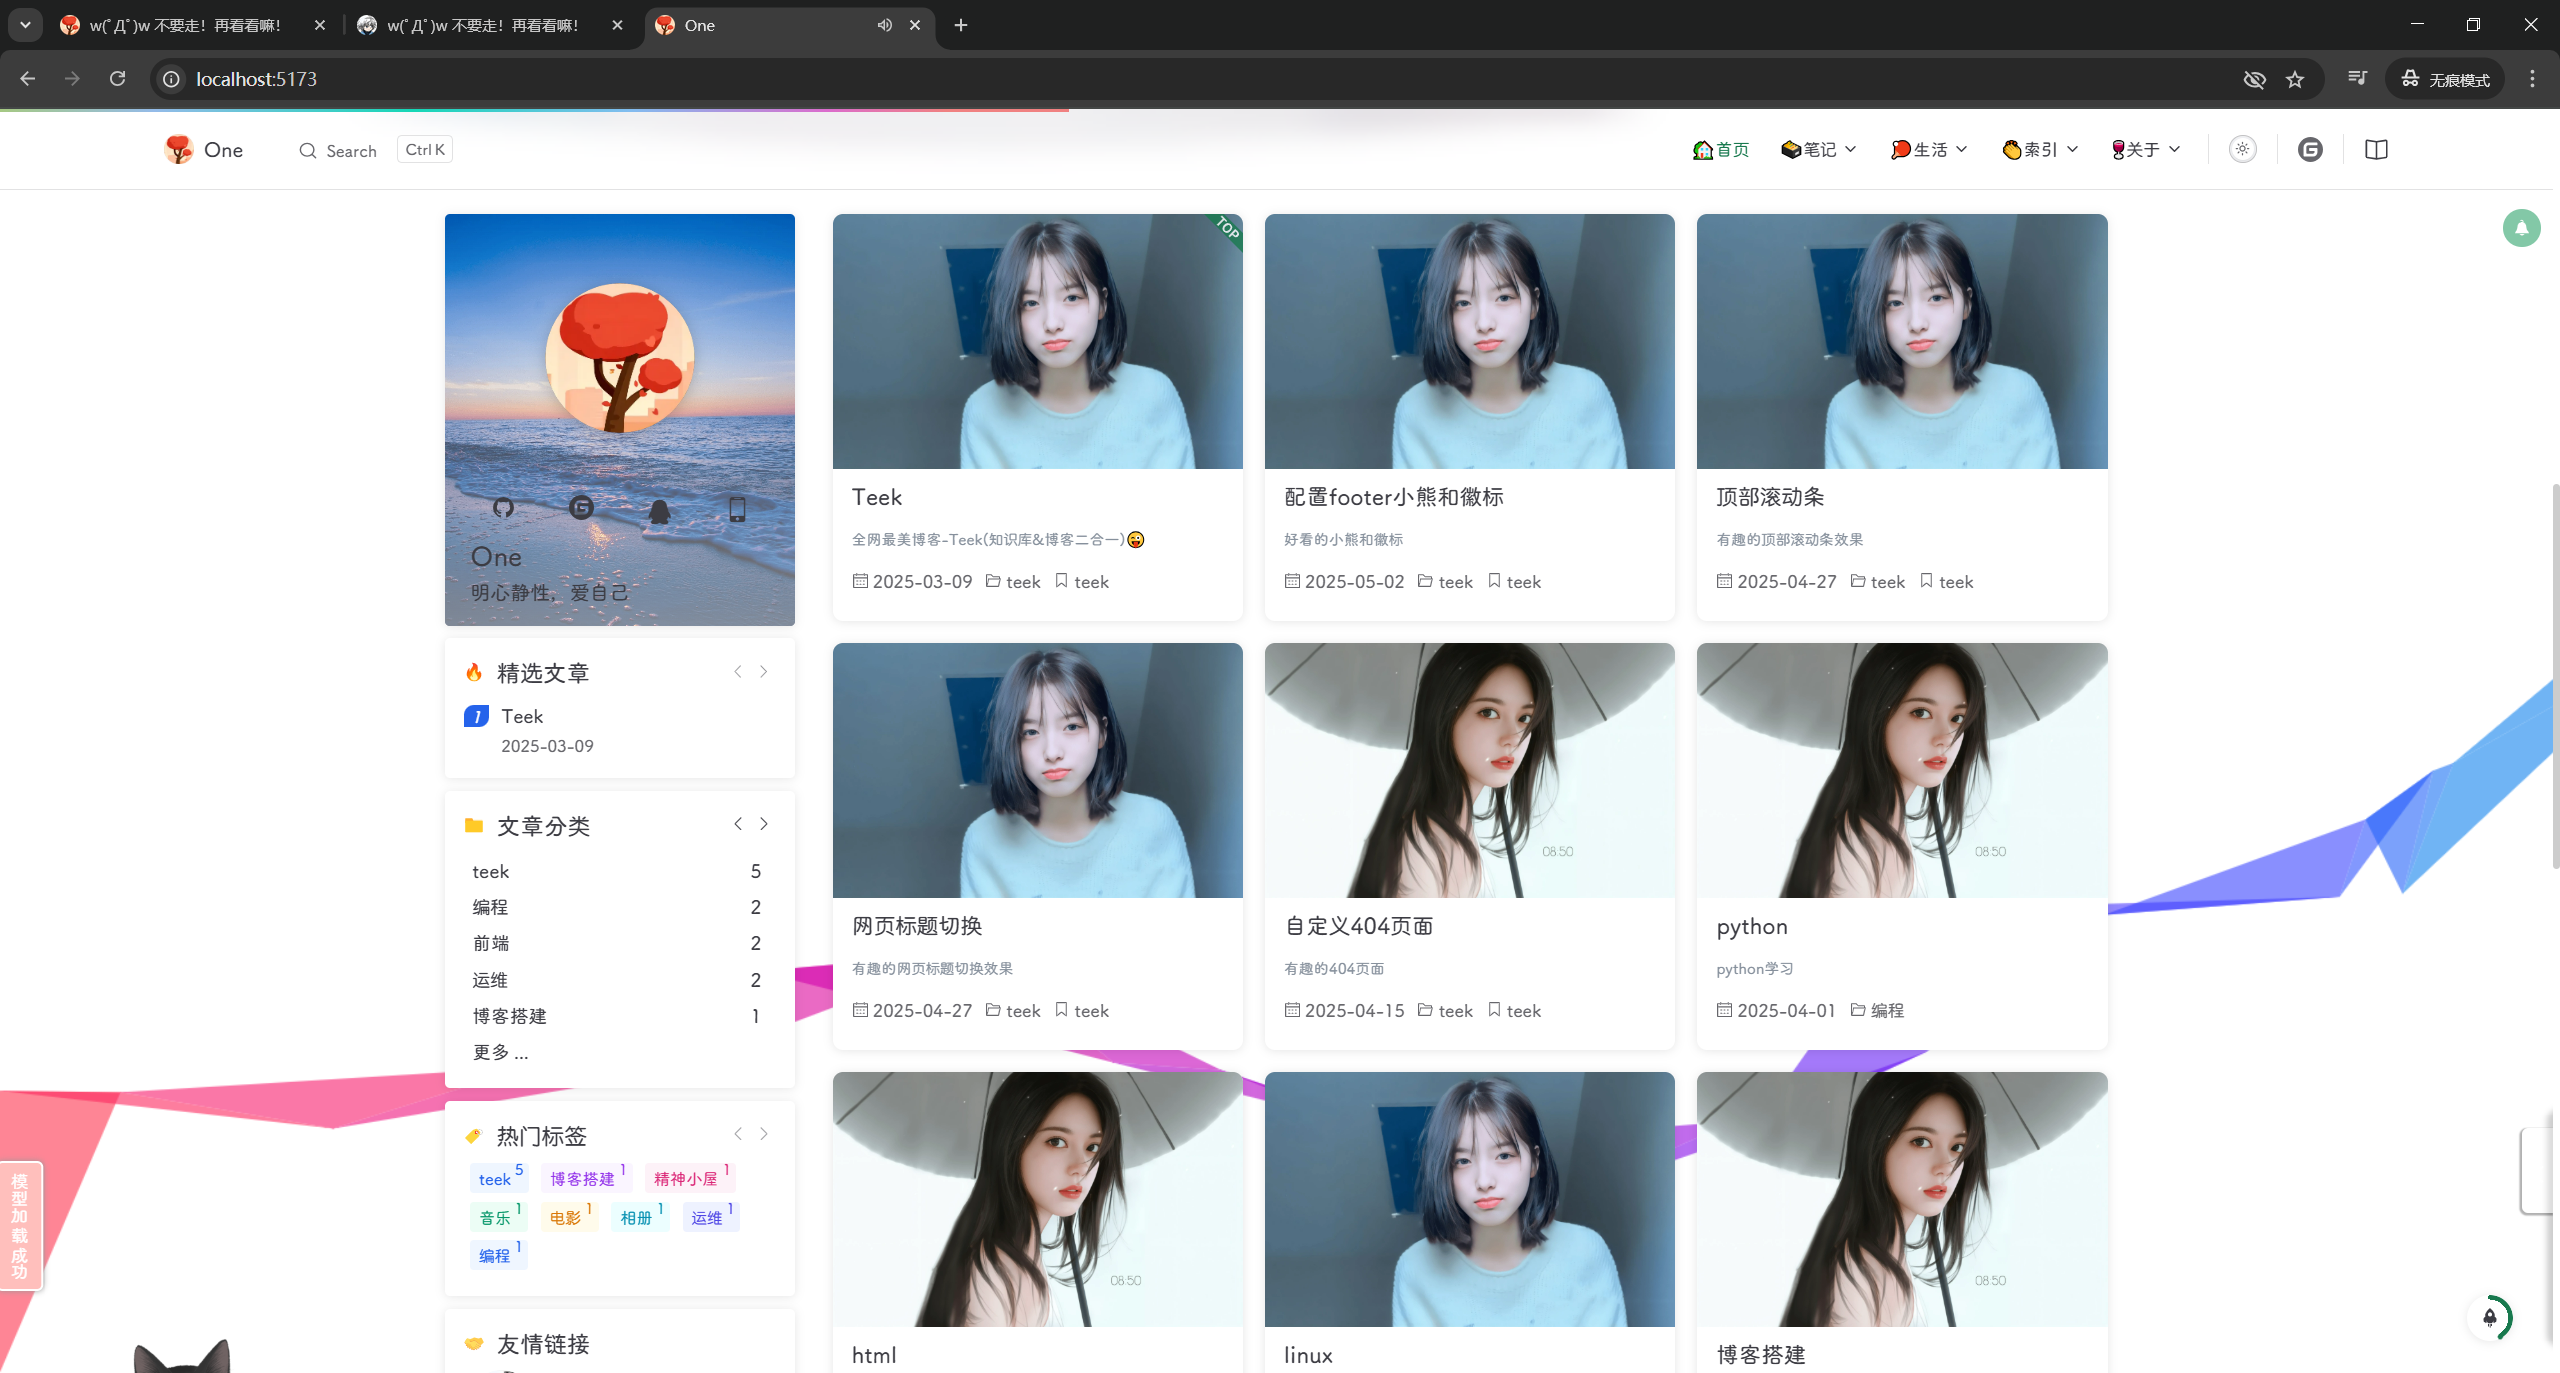Click the 运维 tag in 热门标签
The image size is (2560, 1373).
(x=711, y=1217)
